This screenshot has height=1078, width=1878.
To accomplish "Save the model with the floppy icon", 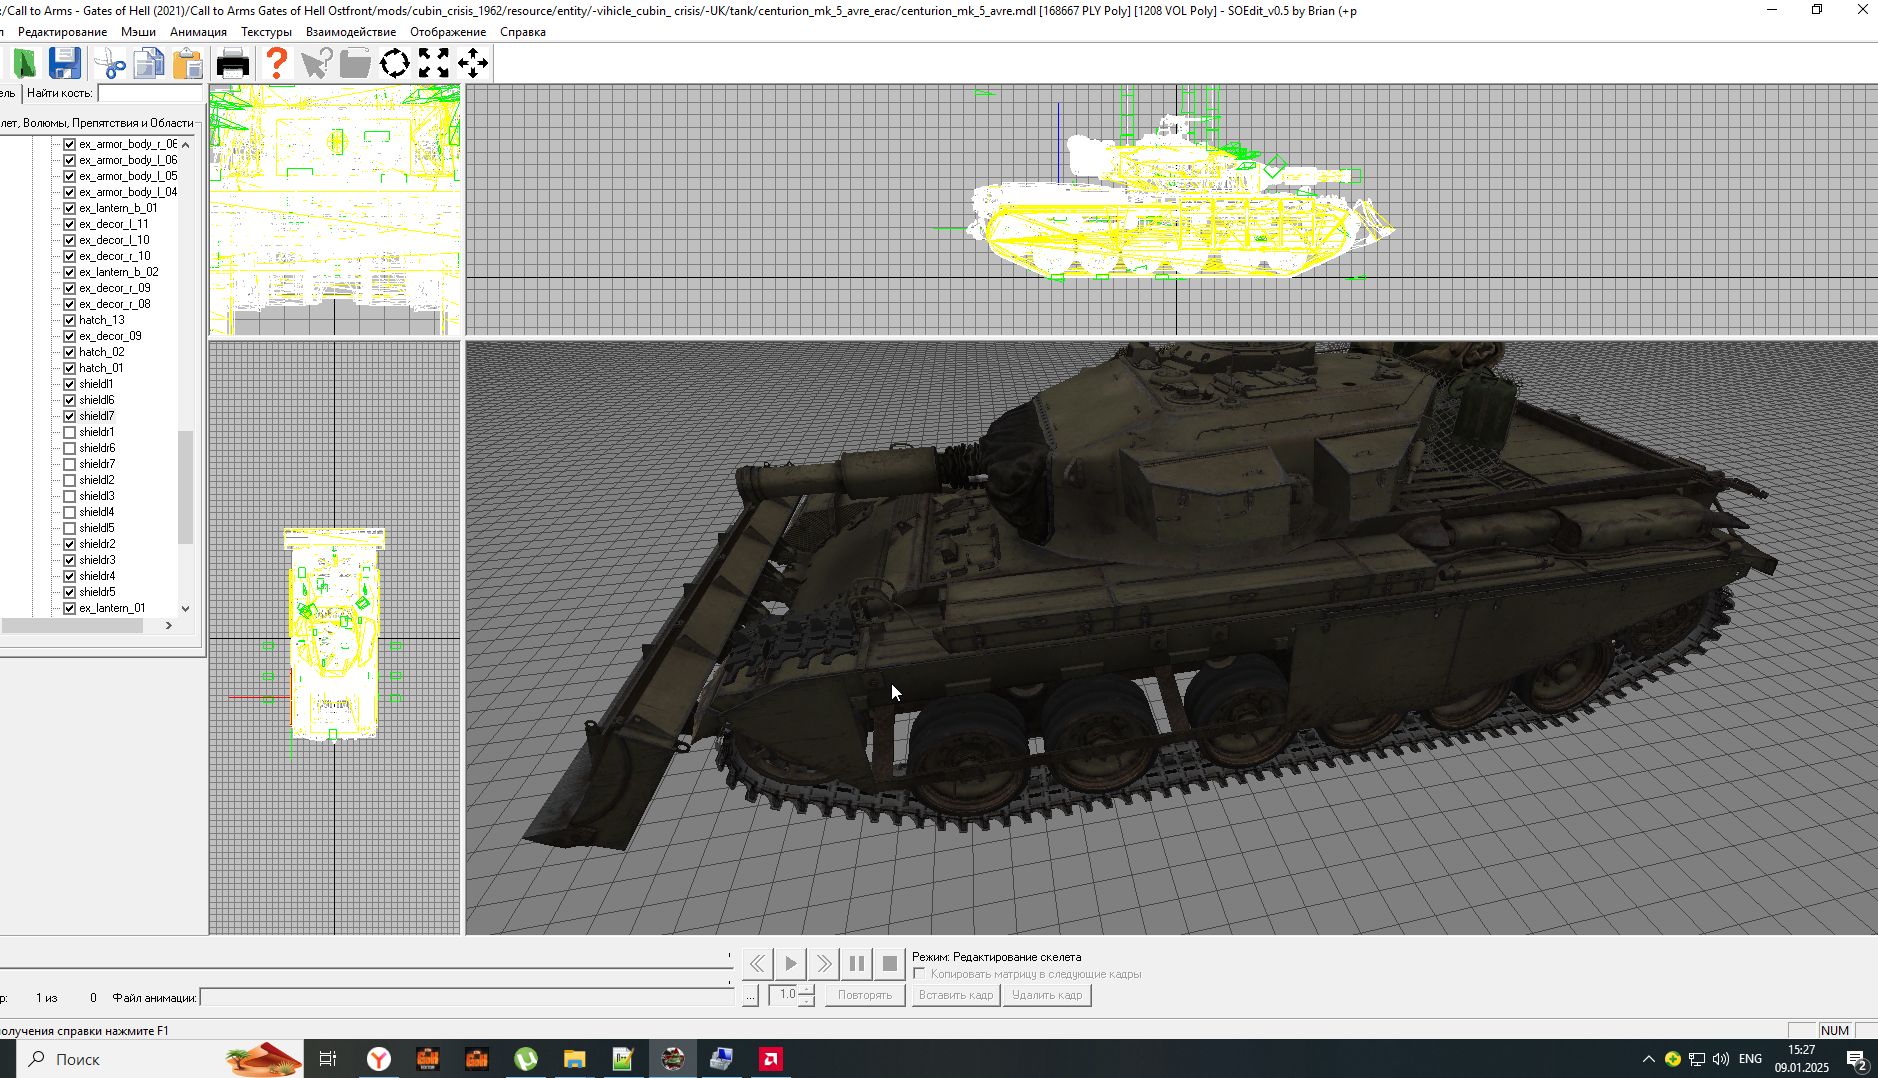I will click(65, 64).
